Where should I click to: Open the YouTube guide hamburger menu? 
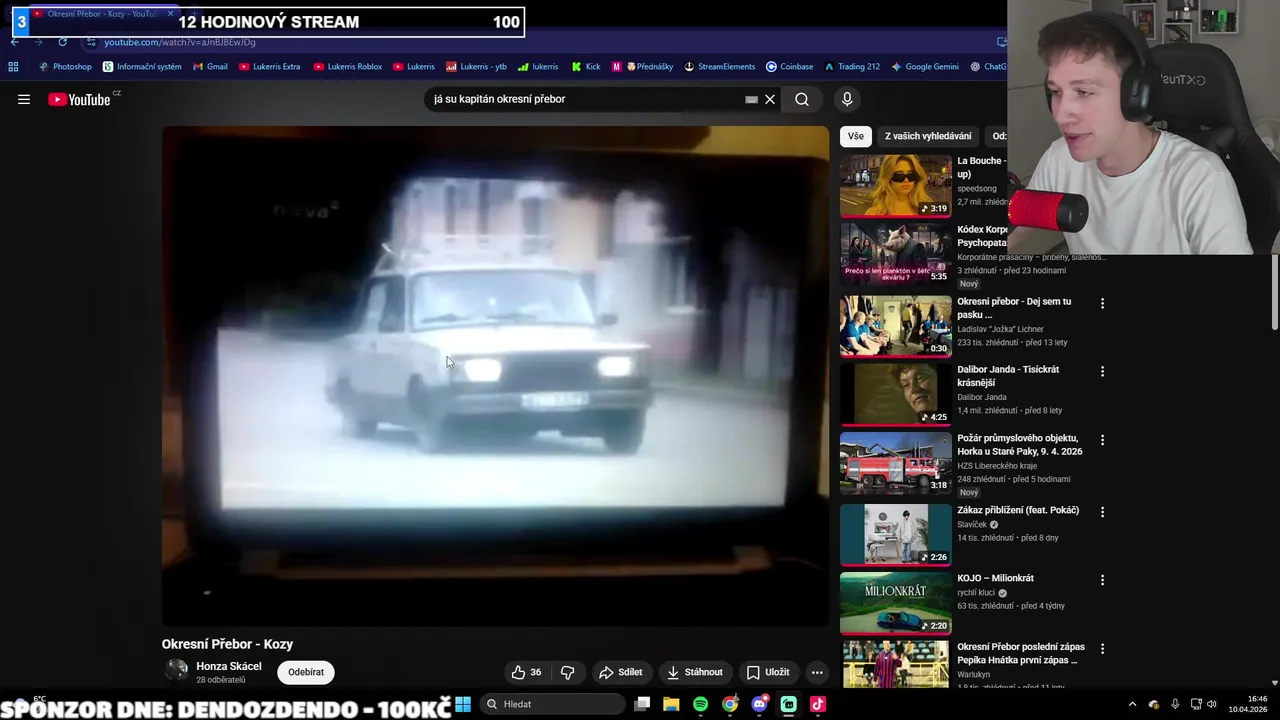pos(24,99)
